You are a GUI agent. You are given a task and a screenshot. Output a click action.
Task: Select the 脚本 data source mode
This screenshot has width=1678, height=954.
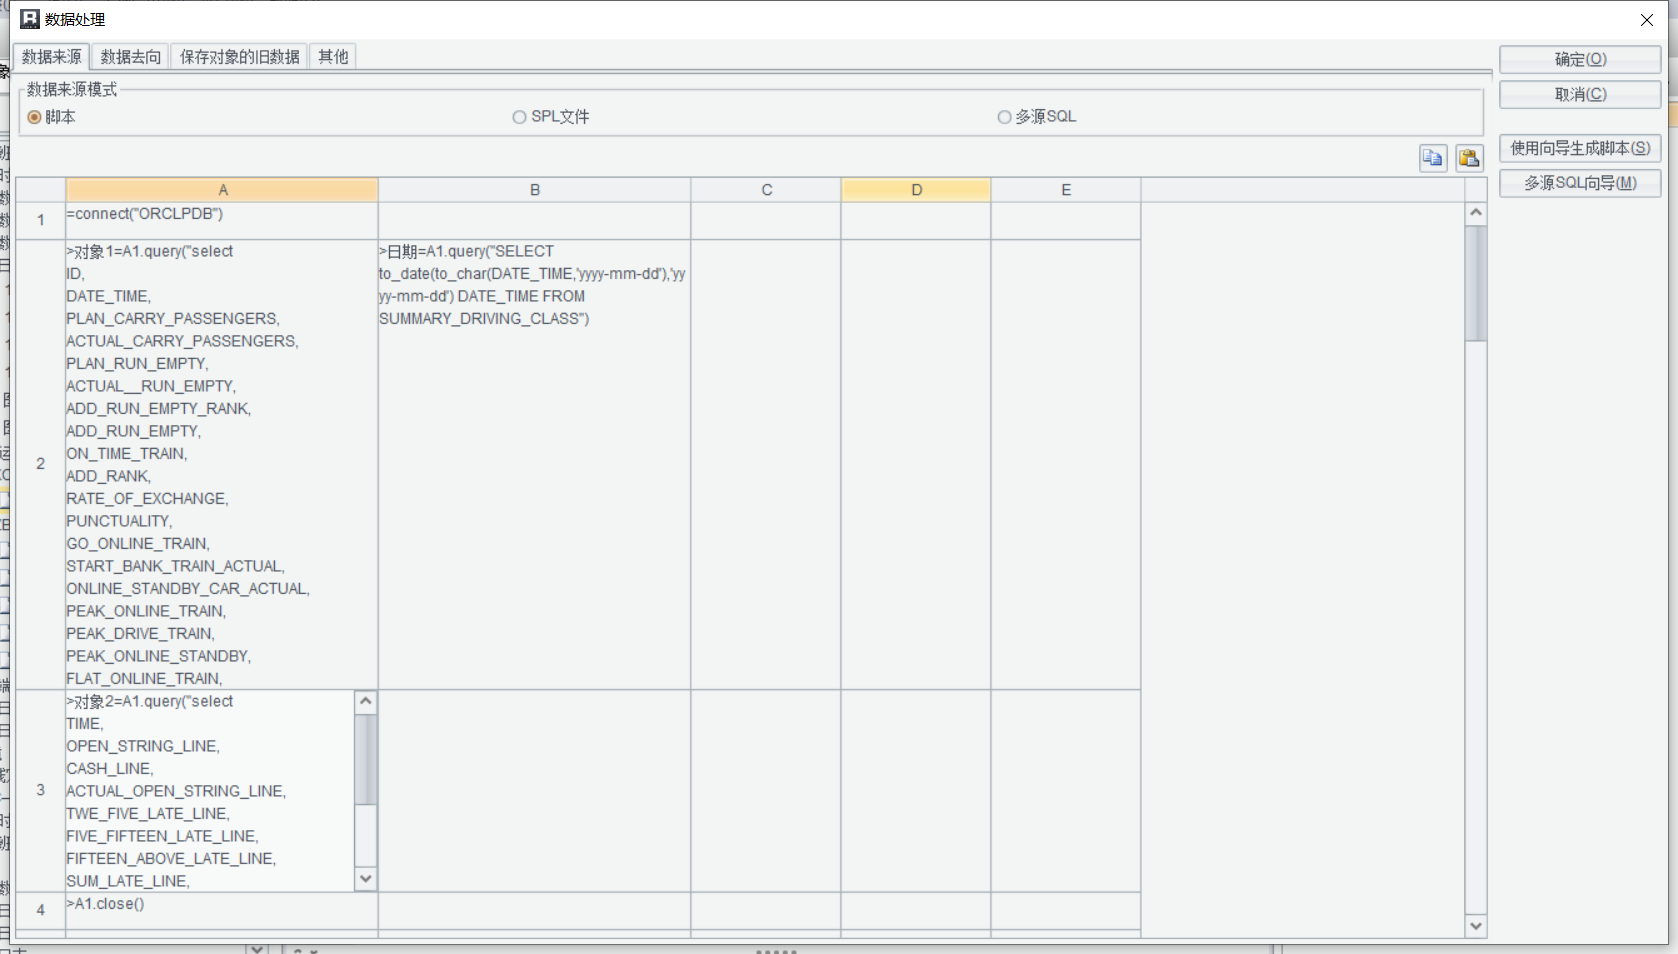pos(52,117)
